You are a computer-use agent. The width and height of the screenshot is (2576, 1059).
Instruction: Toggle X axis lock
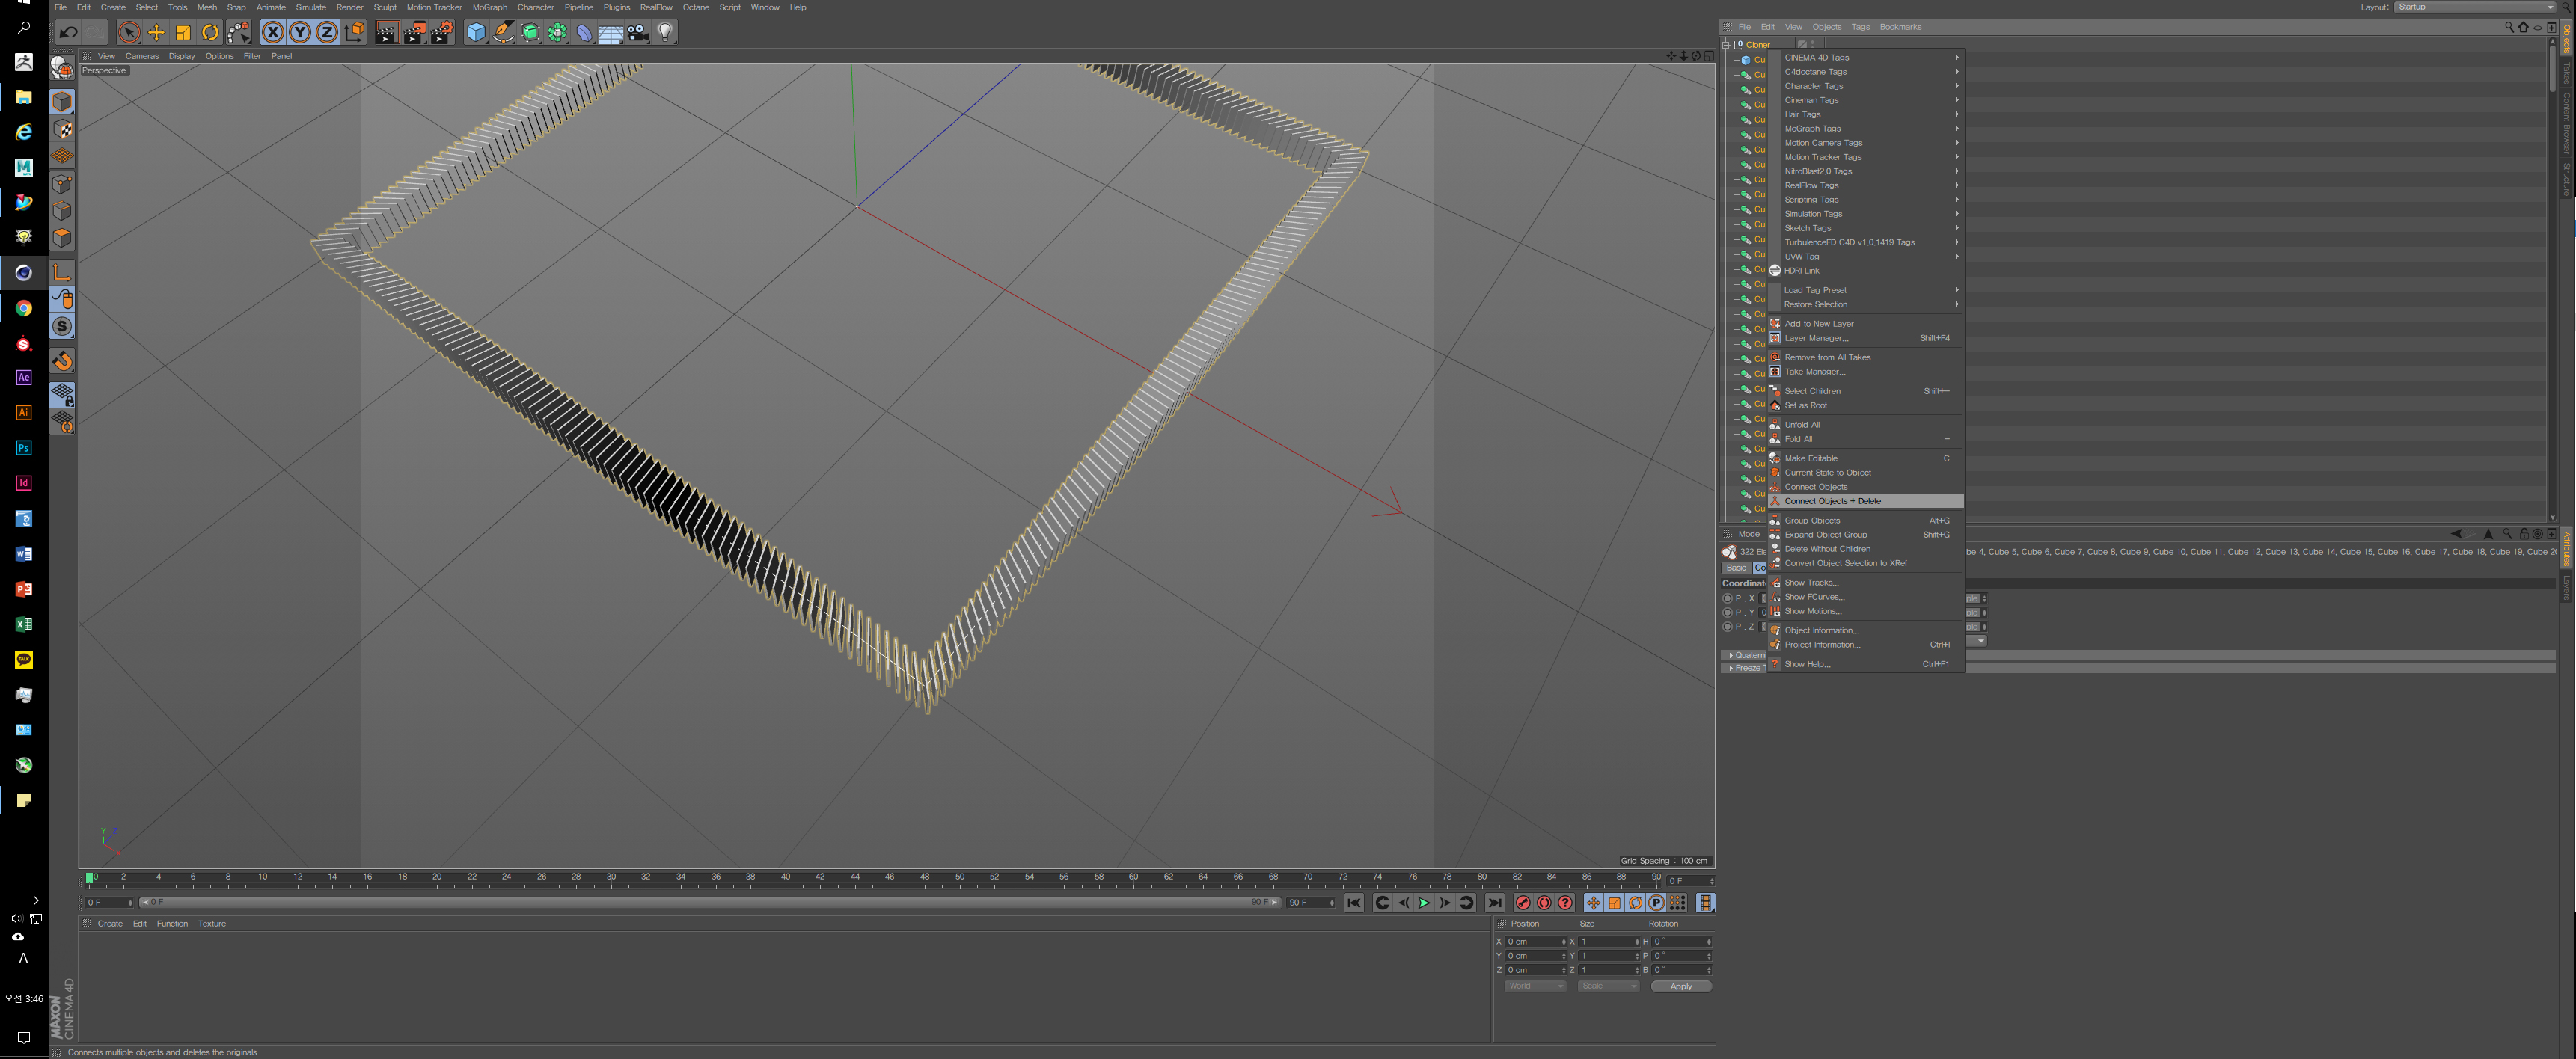pos(273,33)
